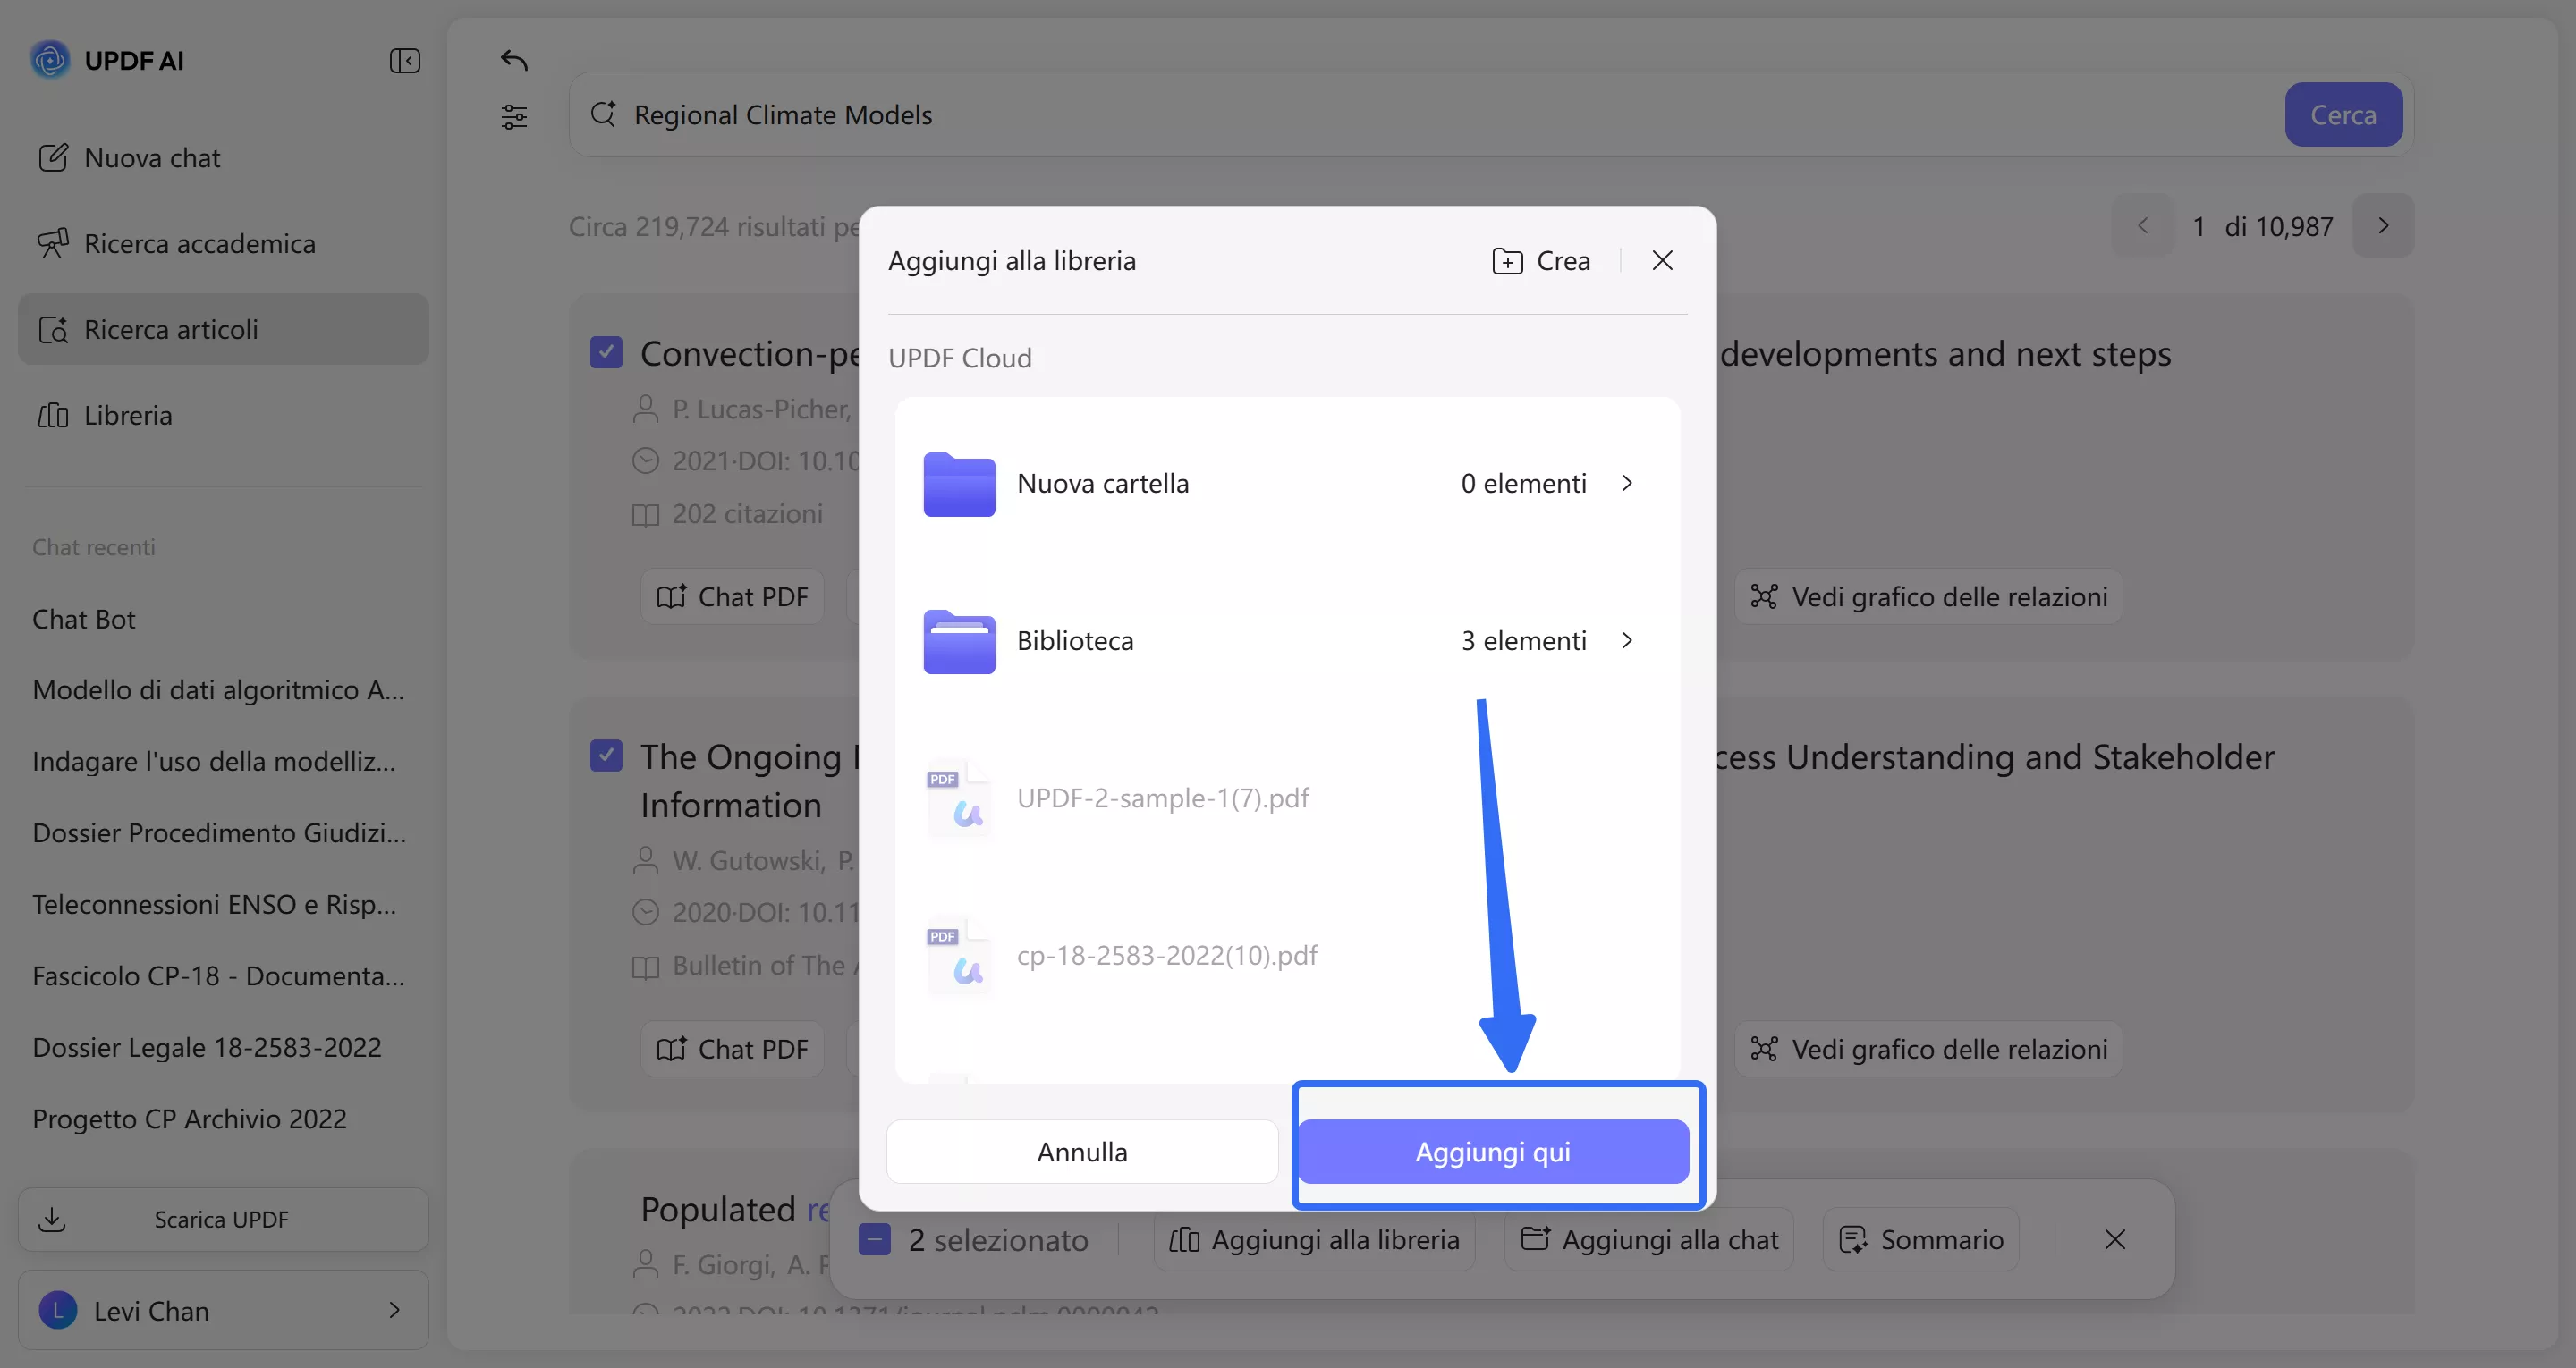Uncheck the Convection article checkbox
Screen dimensions: 2576x1368
[606, 351]
